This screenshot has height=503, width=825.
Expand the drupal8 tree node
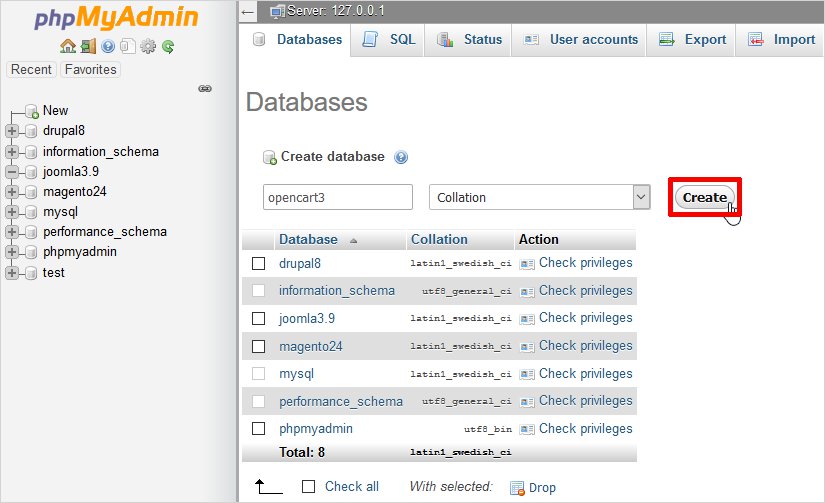coord(12,131)
